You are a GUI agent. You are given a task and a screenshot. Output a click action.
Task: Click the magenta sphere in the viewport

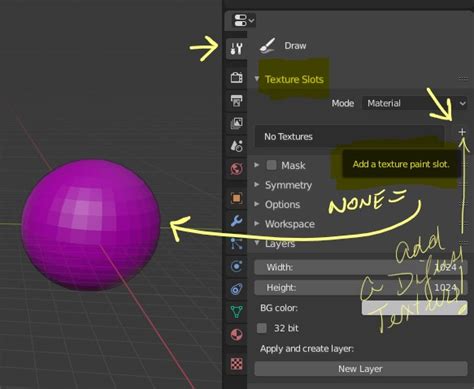point(91,224)
